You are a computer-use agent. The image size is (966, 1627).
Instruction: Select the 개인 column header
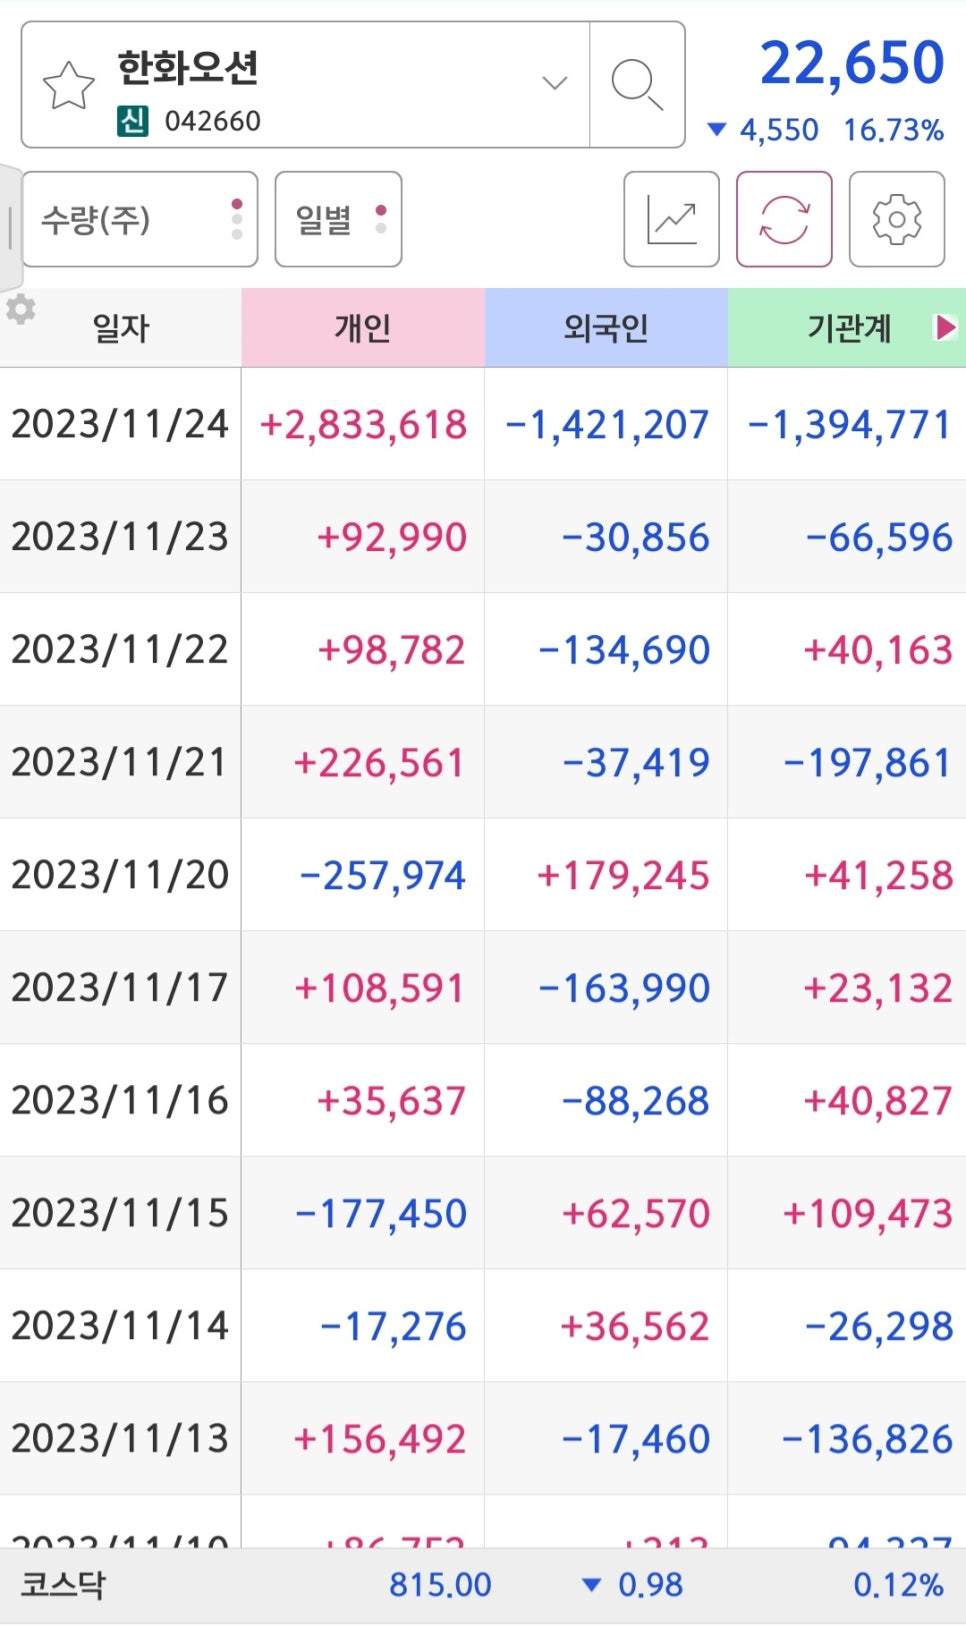363,328
